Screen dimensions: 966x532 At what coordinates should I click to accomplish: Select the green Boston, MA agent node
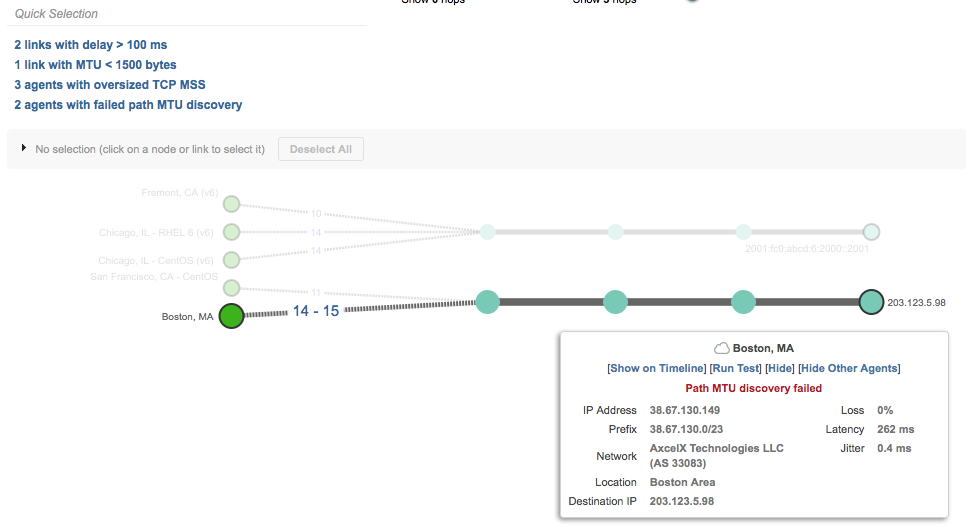click(x=231, y=316)
